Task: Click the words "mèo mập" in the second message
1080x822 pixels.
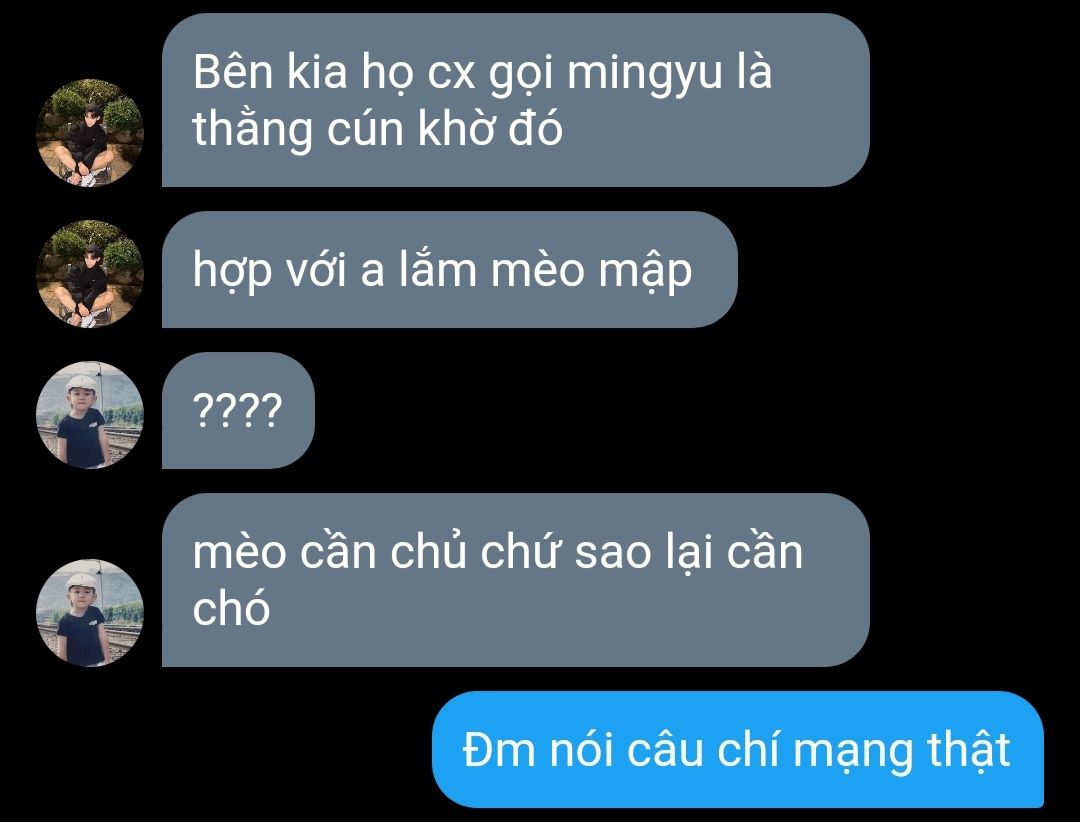Action: (x=591, y=270)
